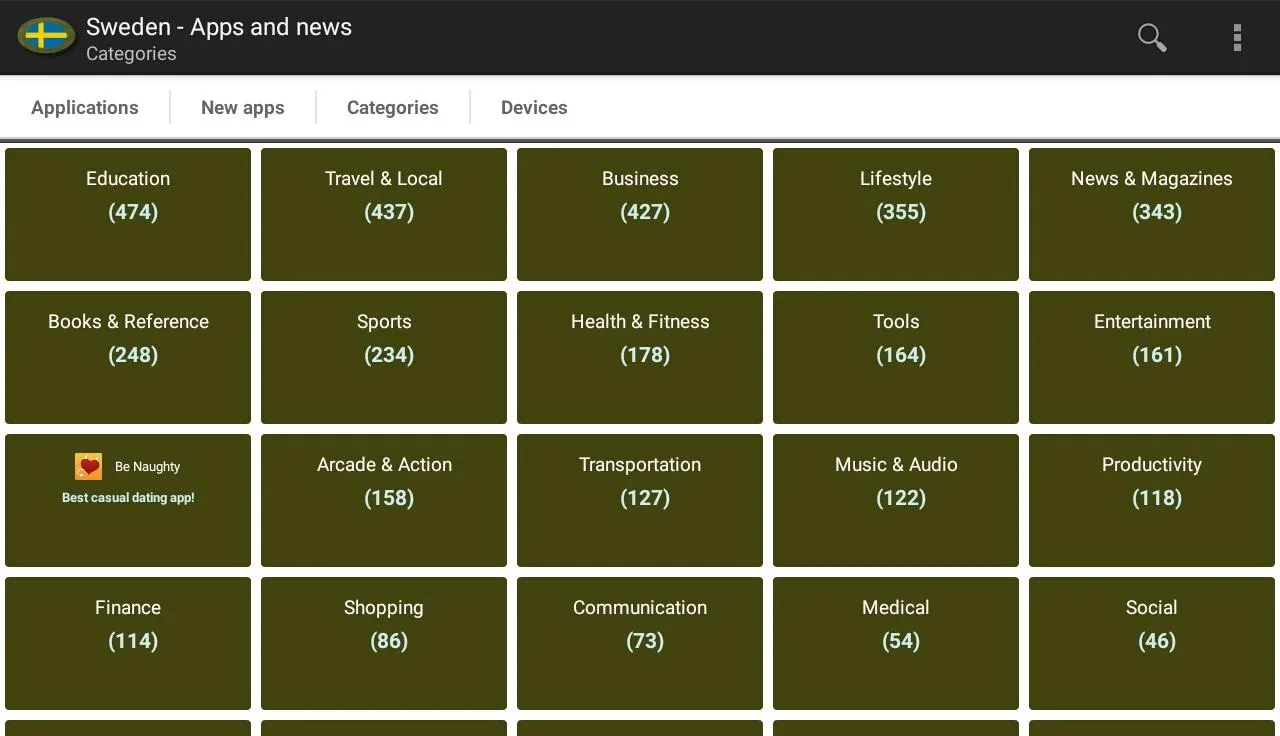Browse the Entertainment category
The width and height of the screenshot is (1280, 736).
(x=1152, y=357)
